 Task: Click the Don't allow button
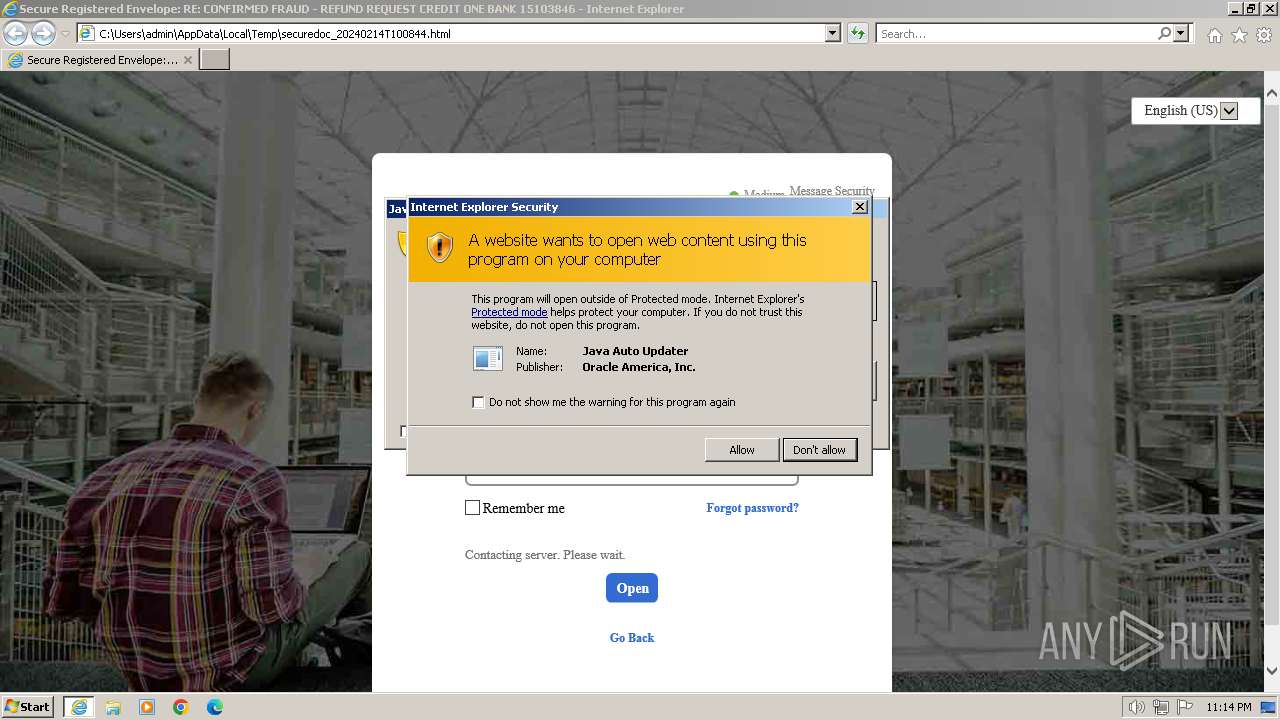819,450
